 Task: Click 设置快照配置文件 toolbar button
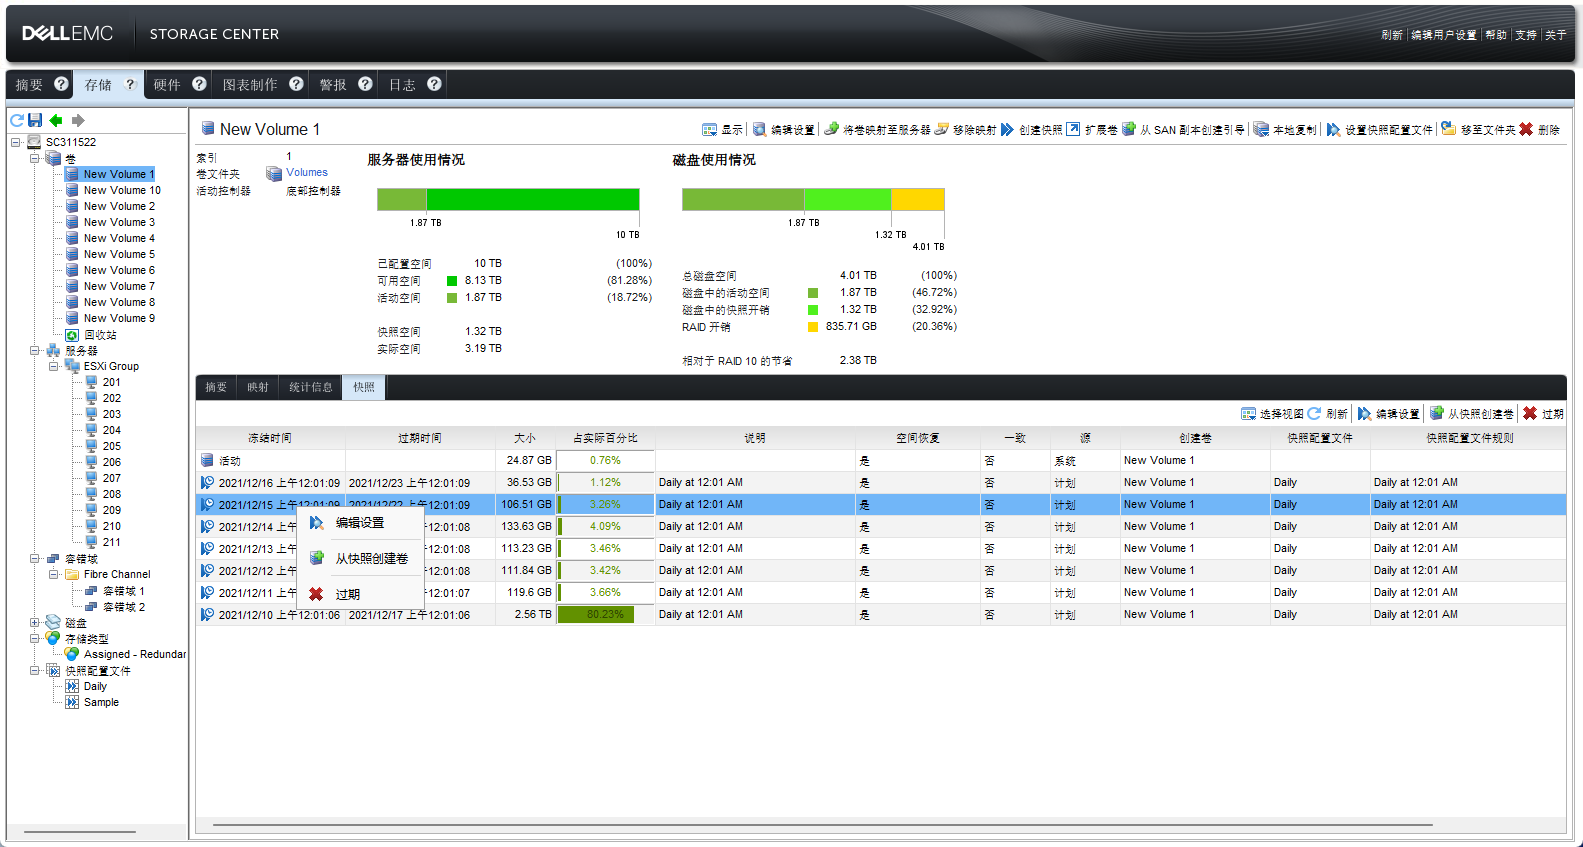[x=1380, y=130]
